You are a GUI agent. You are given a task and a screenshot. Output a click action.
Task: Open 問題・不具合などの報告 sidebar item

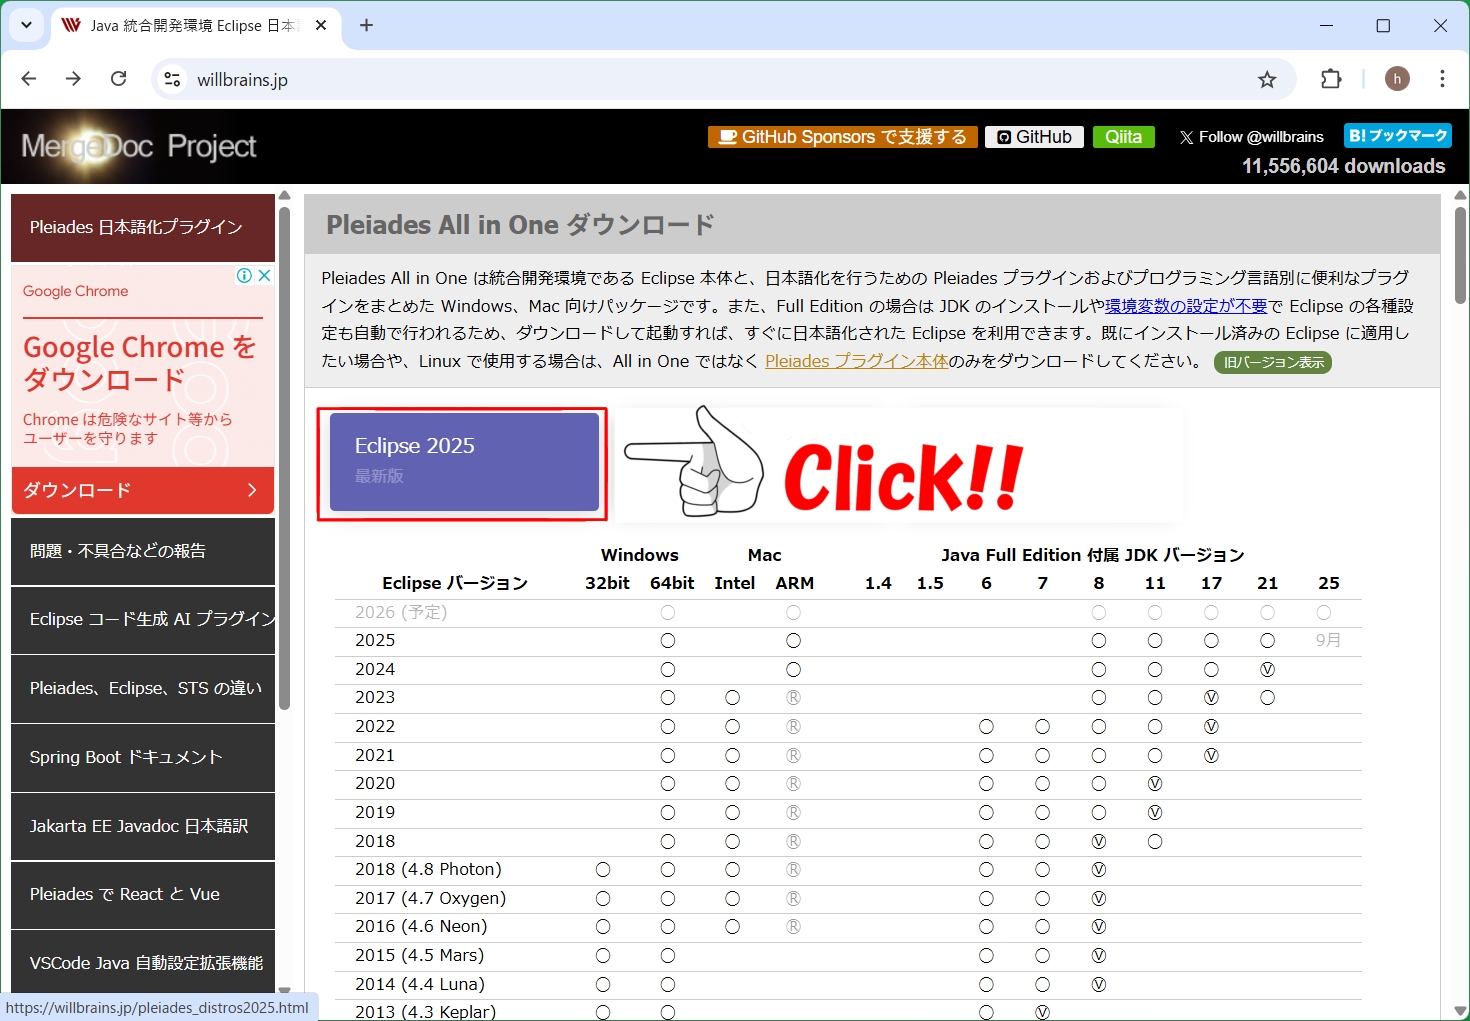pyautogui.click(x=143, y=551)
